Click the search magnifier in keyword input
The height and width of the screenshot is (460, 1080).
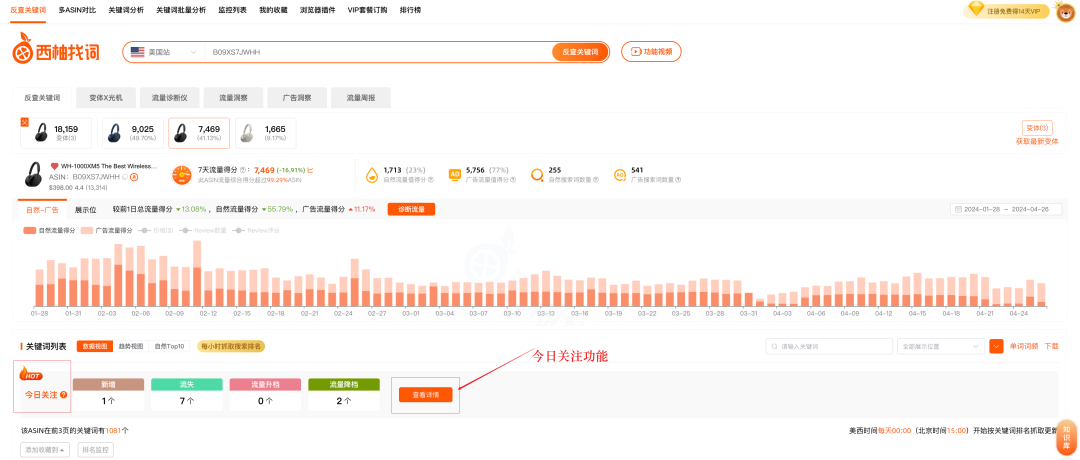pyautogui.click(x=775, y=346)
